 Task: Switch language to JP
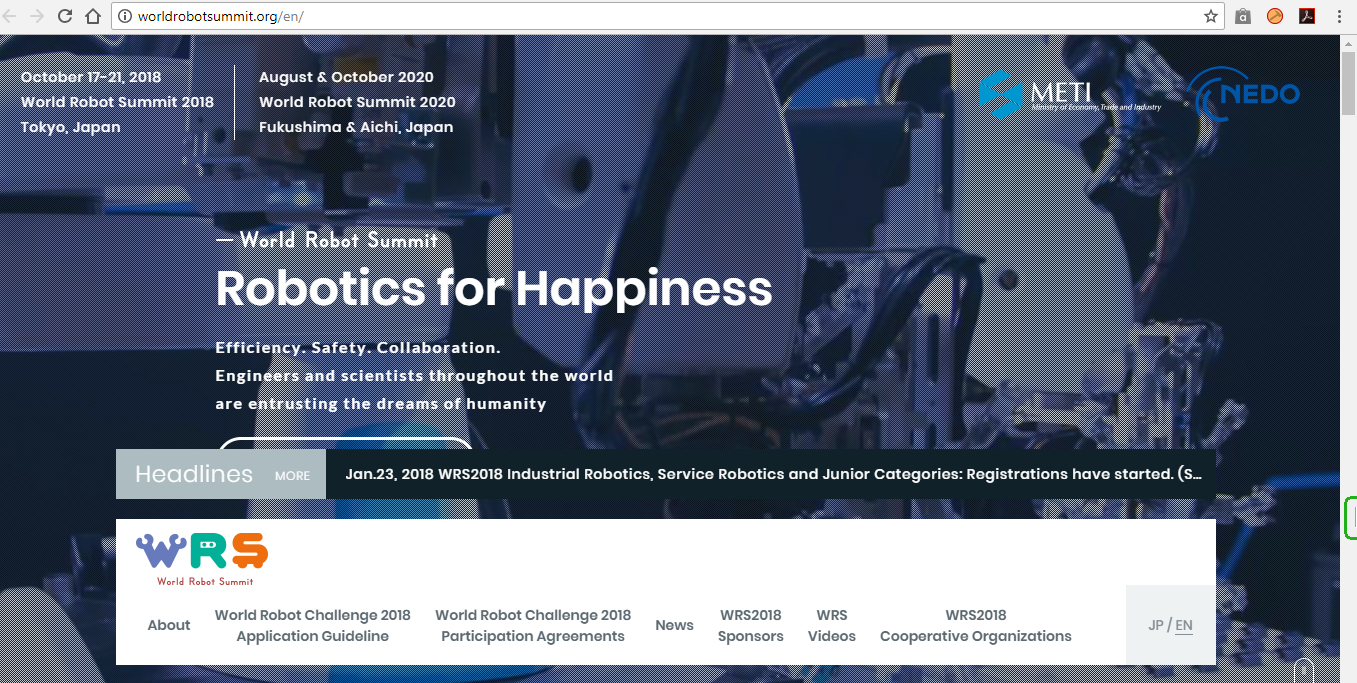(x=1156, y=625)
